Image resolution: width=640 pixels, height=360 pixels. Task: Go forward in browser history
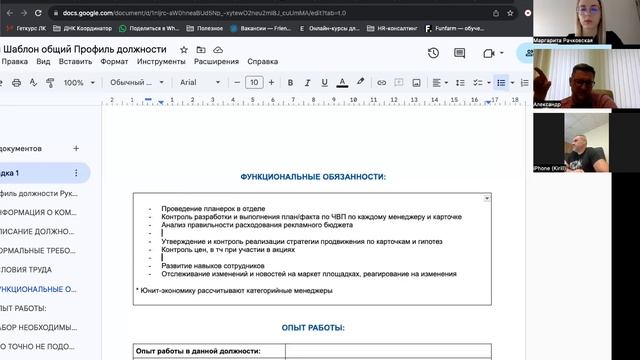pyautogui.click(x=24, y=13)
